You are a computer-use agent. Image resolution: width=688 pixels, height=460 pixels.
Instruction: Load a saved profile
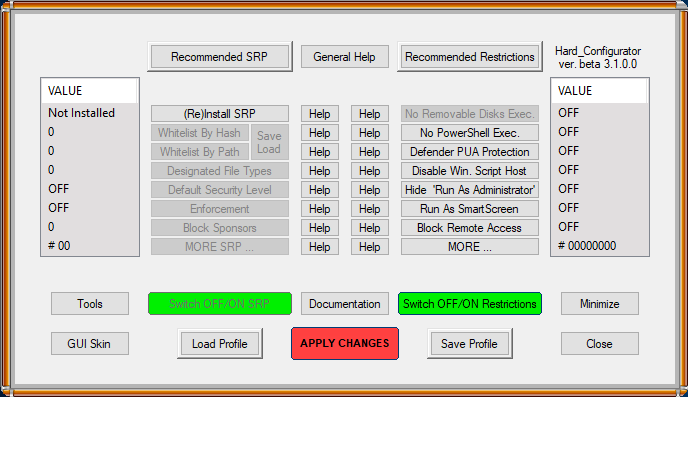click(220, 344)
